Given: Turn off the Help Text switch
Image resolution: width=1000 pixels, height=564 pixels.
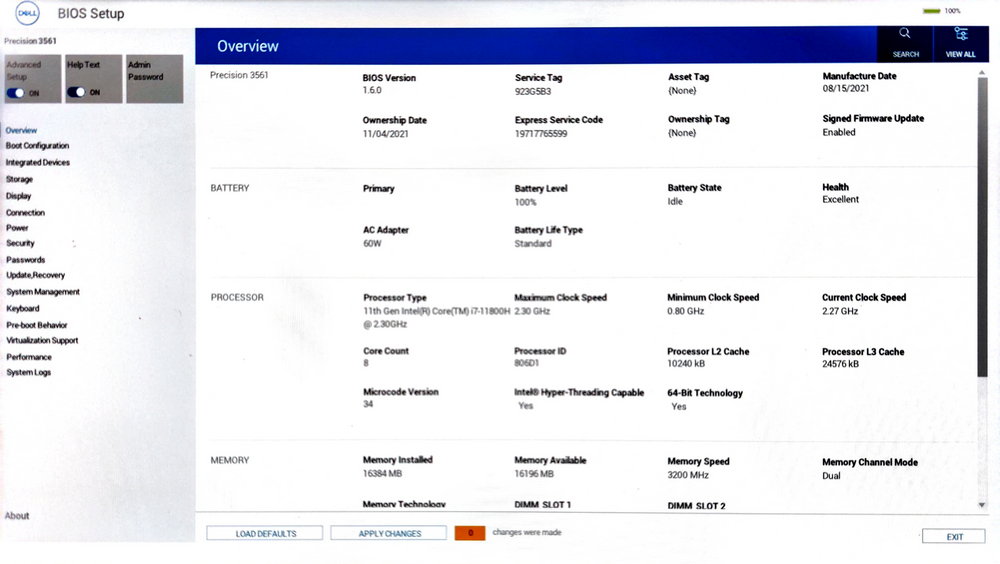Looking at the screenshot, I should point(78,92).
